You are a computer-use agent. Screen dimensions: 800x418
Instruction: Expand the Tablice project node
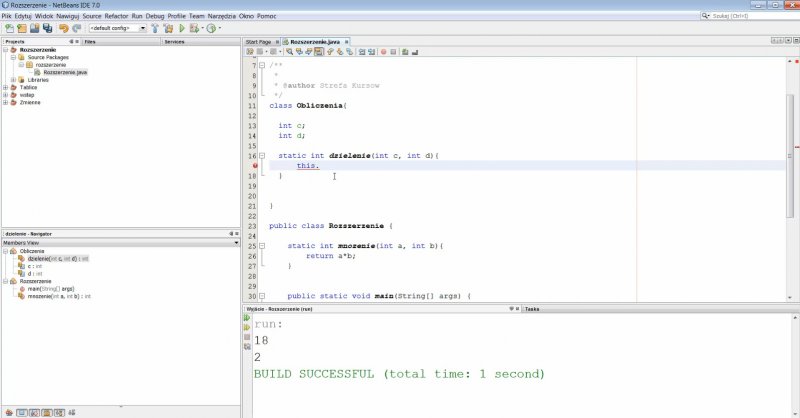tap(6, 87)
